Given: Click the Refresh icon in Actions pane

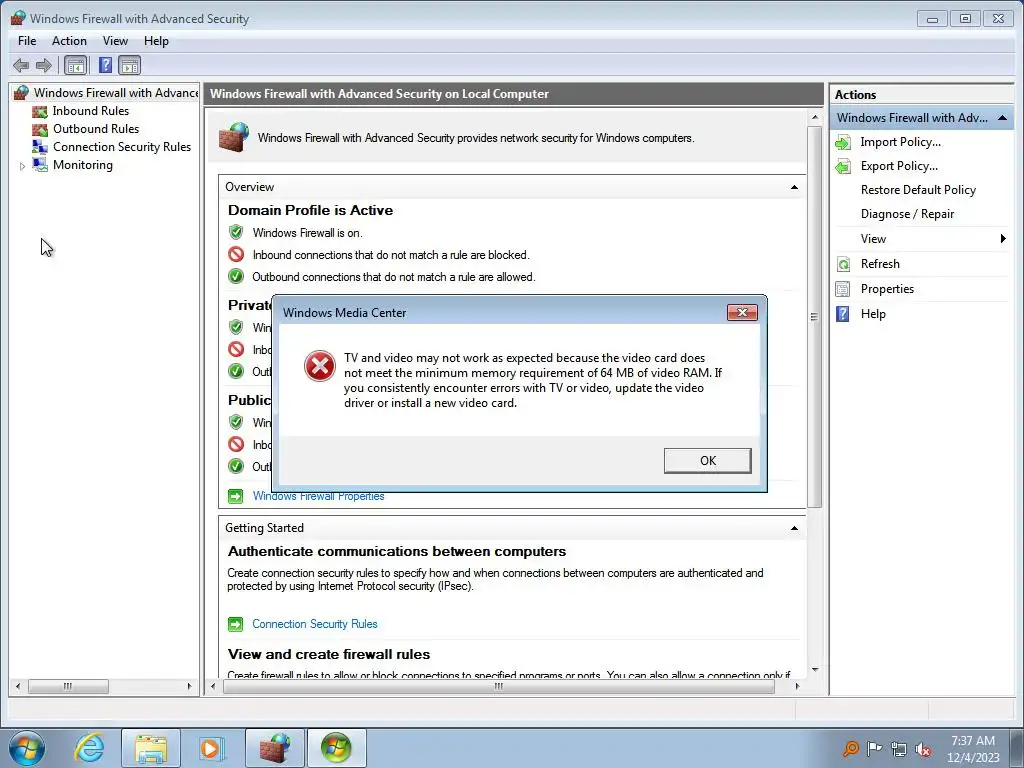Looking at the screenshot, I should click(x=843, y=264).
